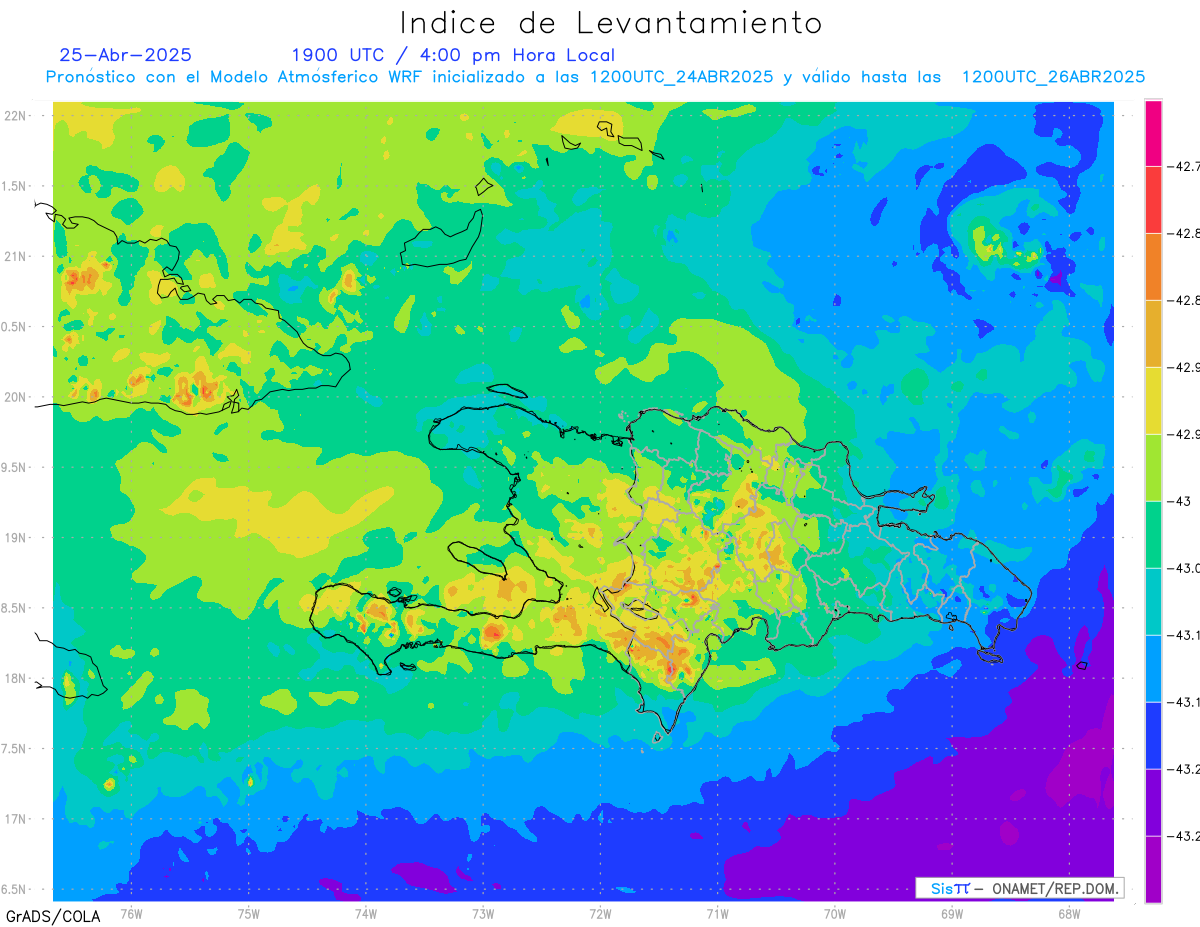Screen dimensions: 1200x927
Task: Select the royal blue legend swatch
Action: tap(1153, 736)
